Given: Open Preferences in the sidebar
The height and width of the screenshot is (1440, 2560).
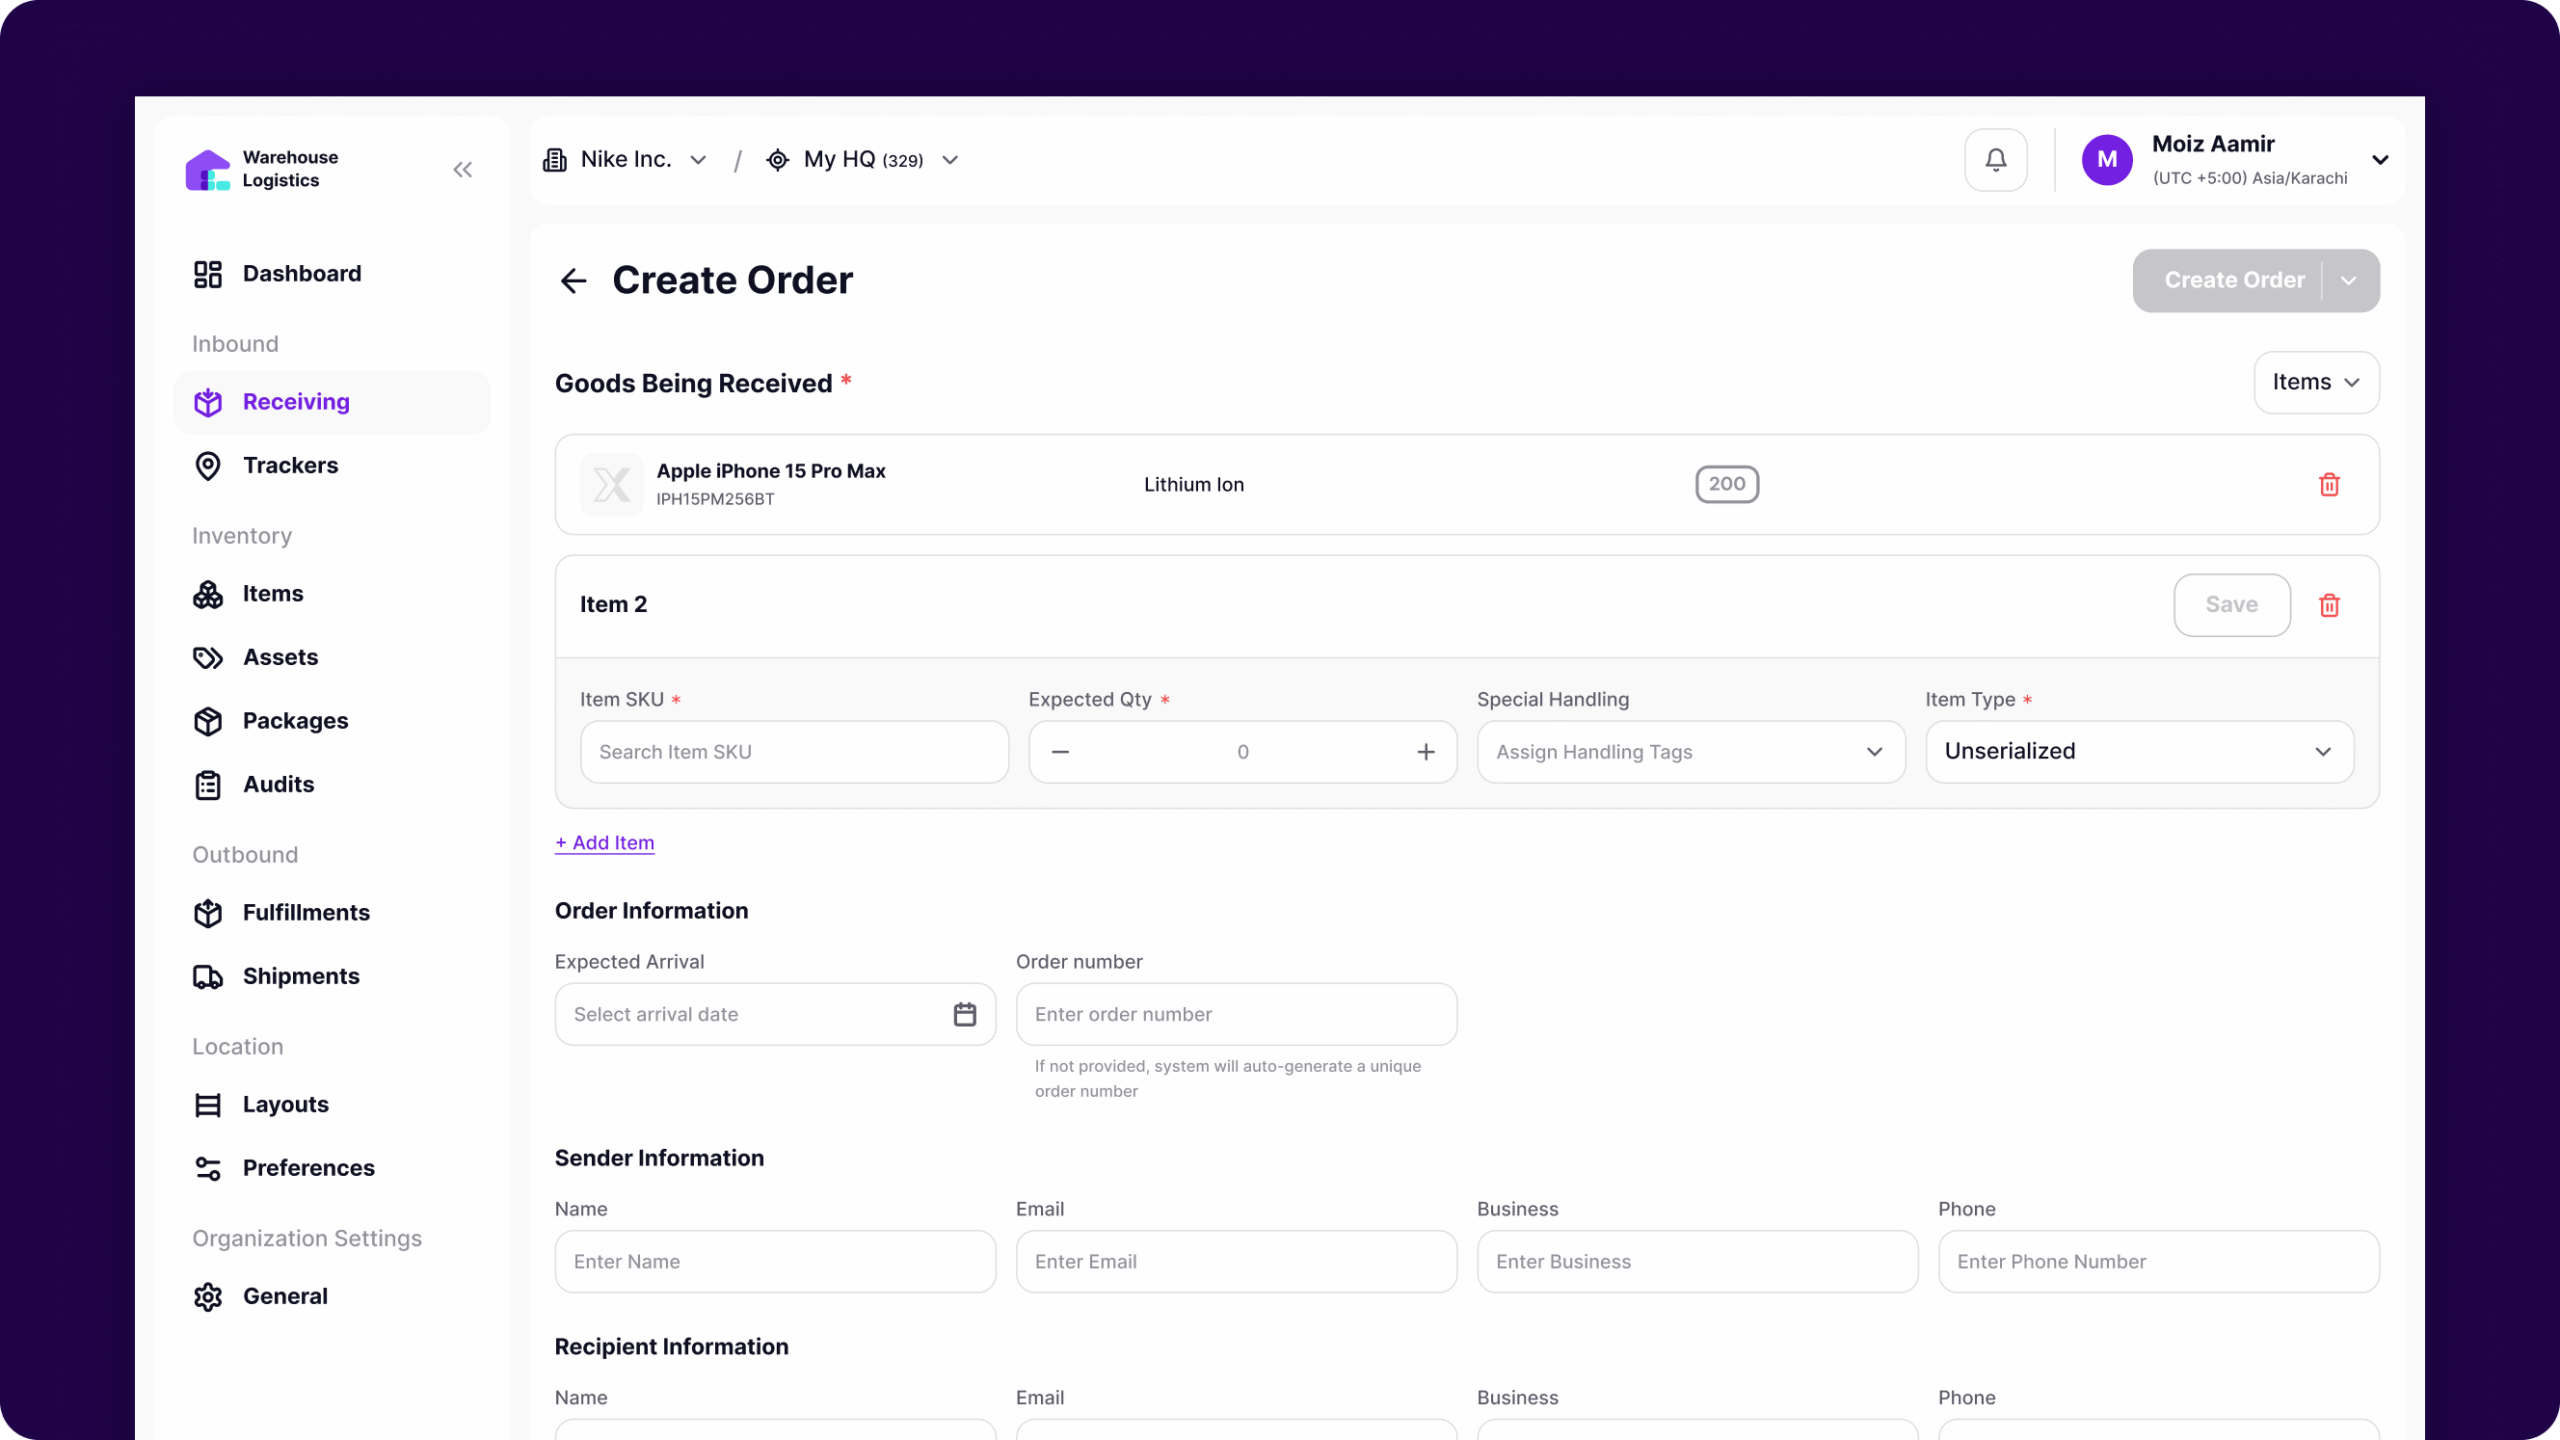Looking at the screenshot, I should coord(331,1168).
